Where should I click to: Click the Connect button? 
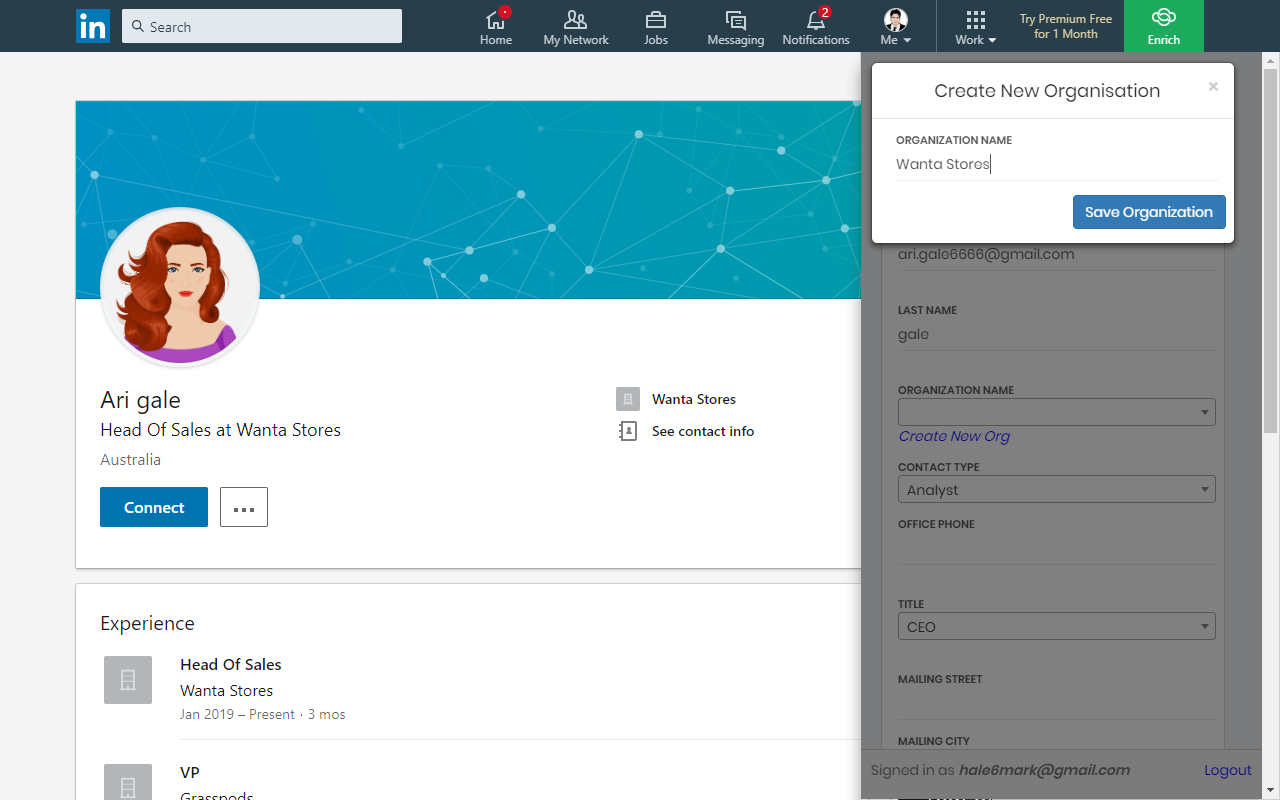(154, 507)
